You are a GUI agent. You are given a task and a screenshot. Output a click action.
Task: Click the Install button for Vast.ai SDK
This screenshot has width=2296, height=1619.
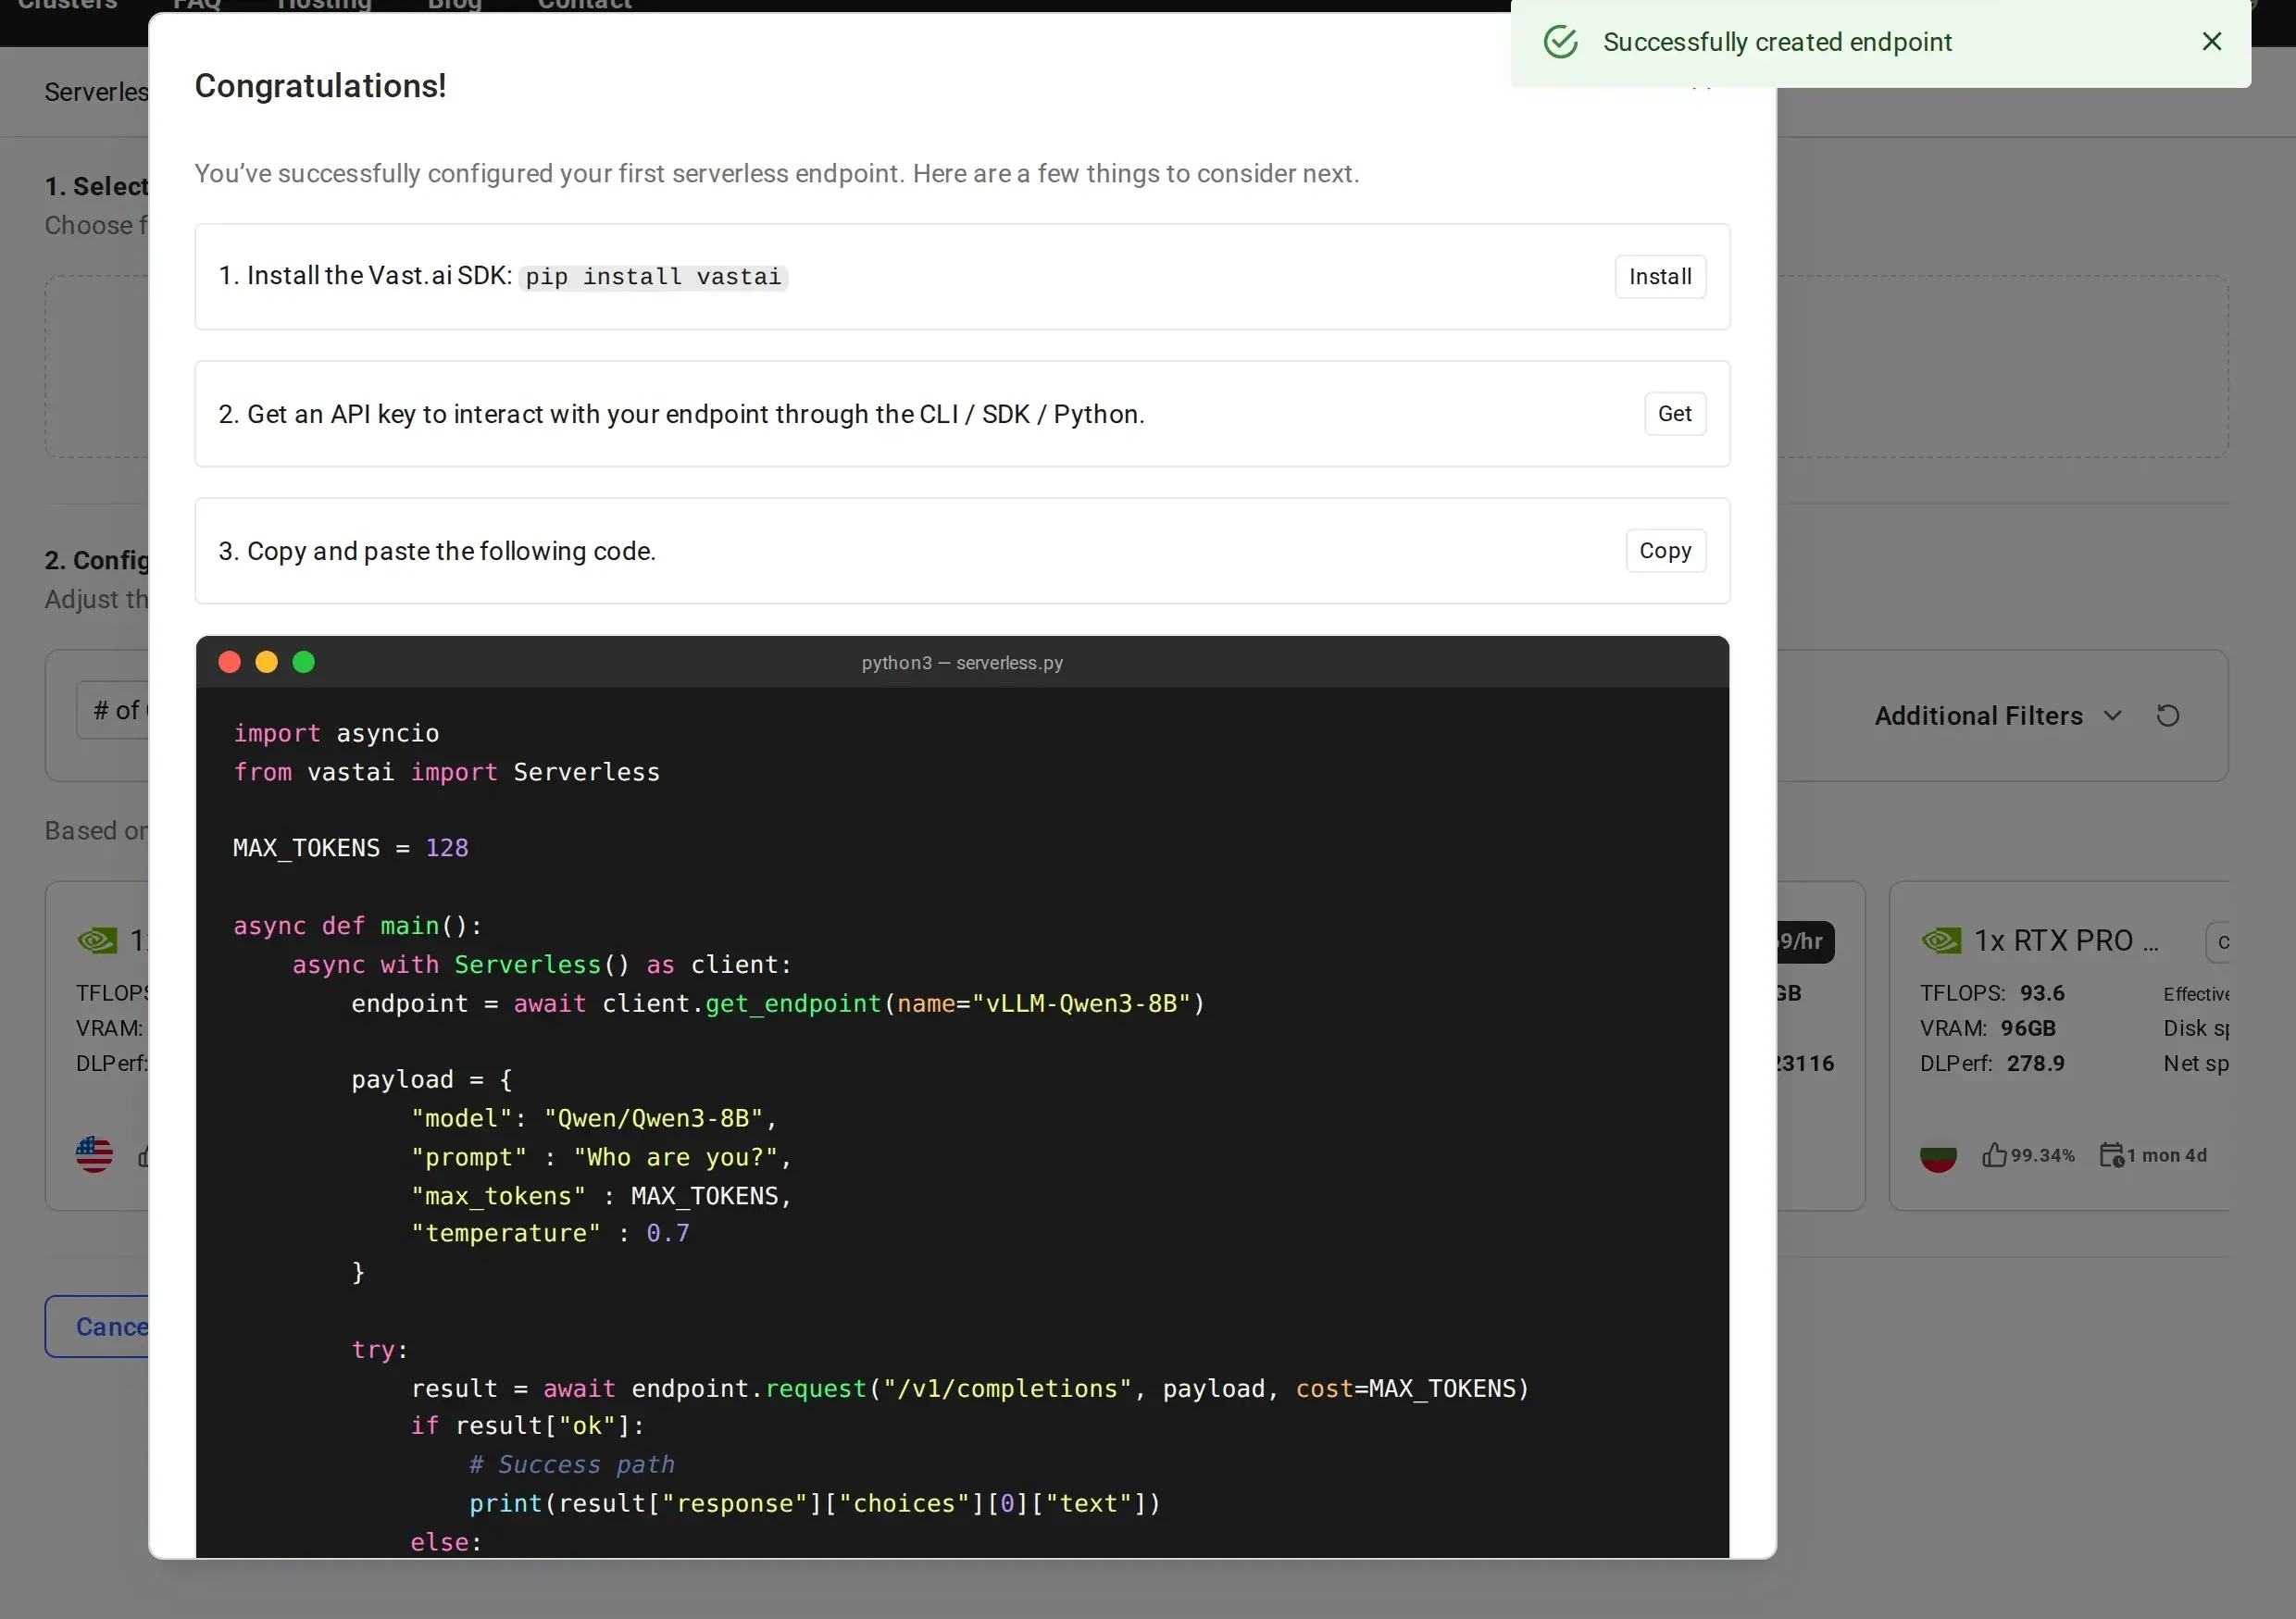tap(1660, 276)
